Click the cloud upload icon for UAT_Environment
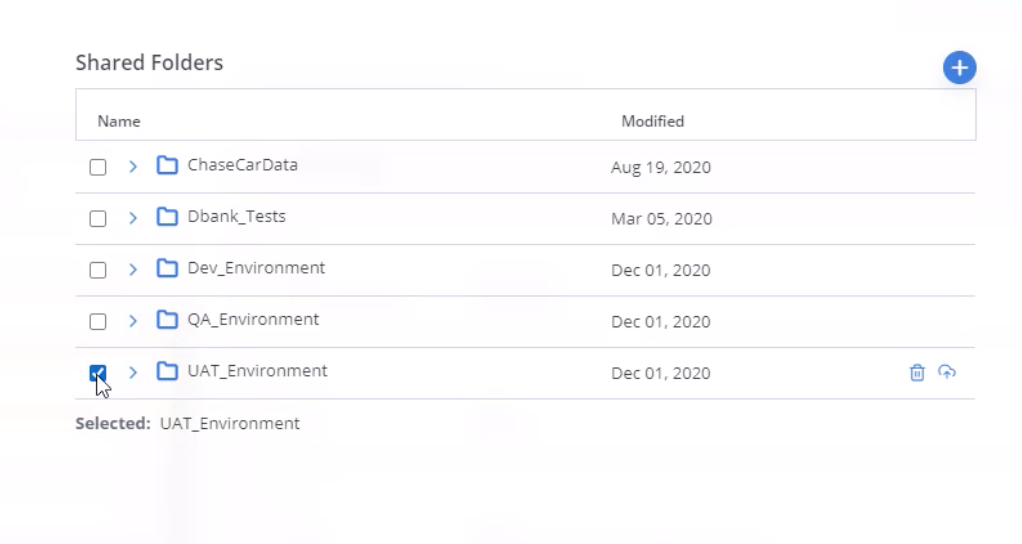The image size is (1022, 544). click(947, 372)
